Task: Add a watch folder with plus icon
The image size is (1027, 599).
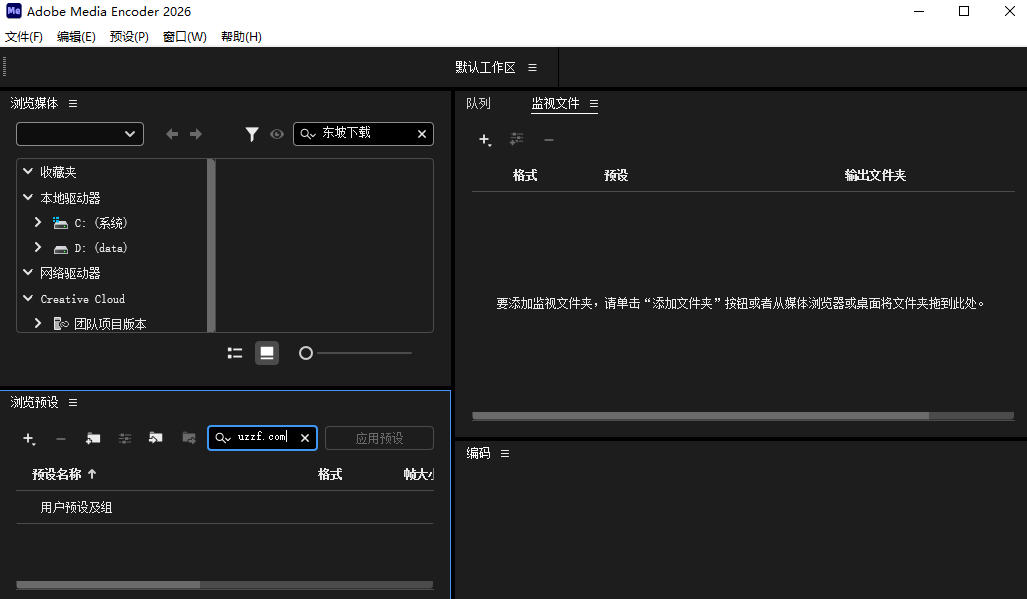Action: (x=485, y=139)
